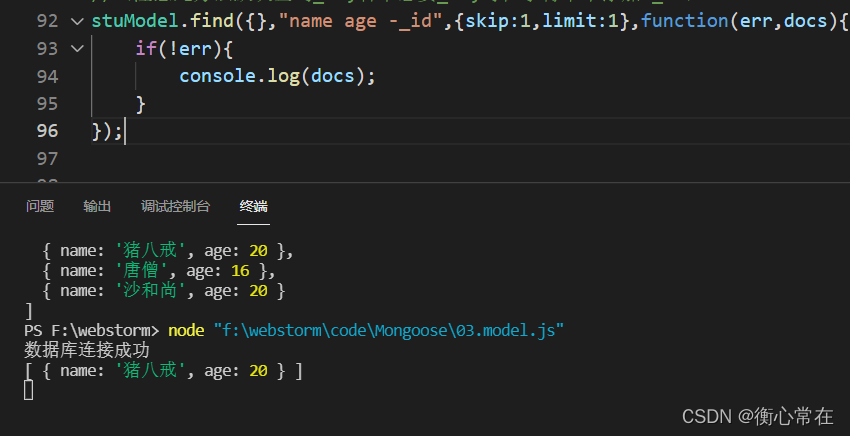The height and width of the screenshot is (436, 850).
Task: Click the function keyword on line 92
Action: (685, 21)
